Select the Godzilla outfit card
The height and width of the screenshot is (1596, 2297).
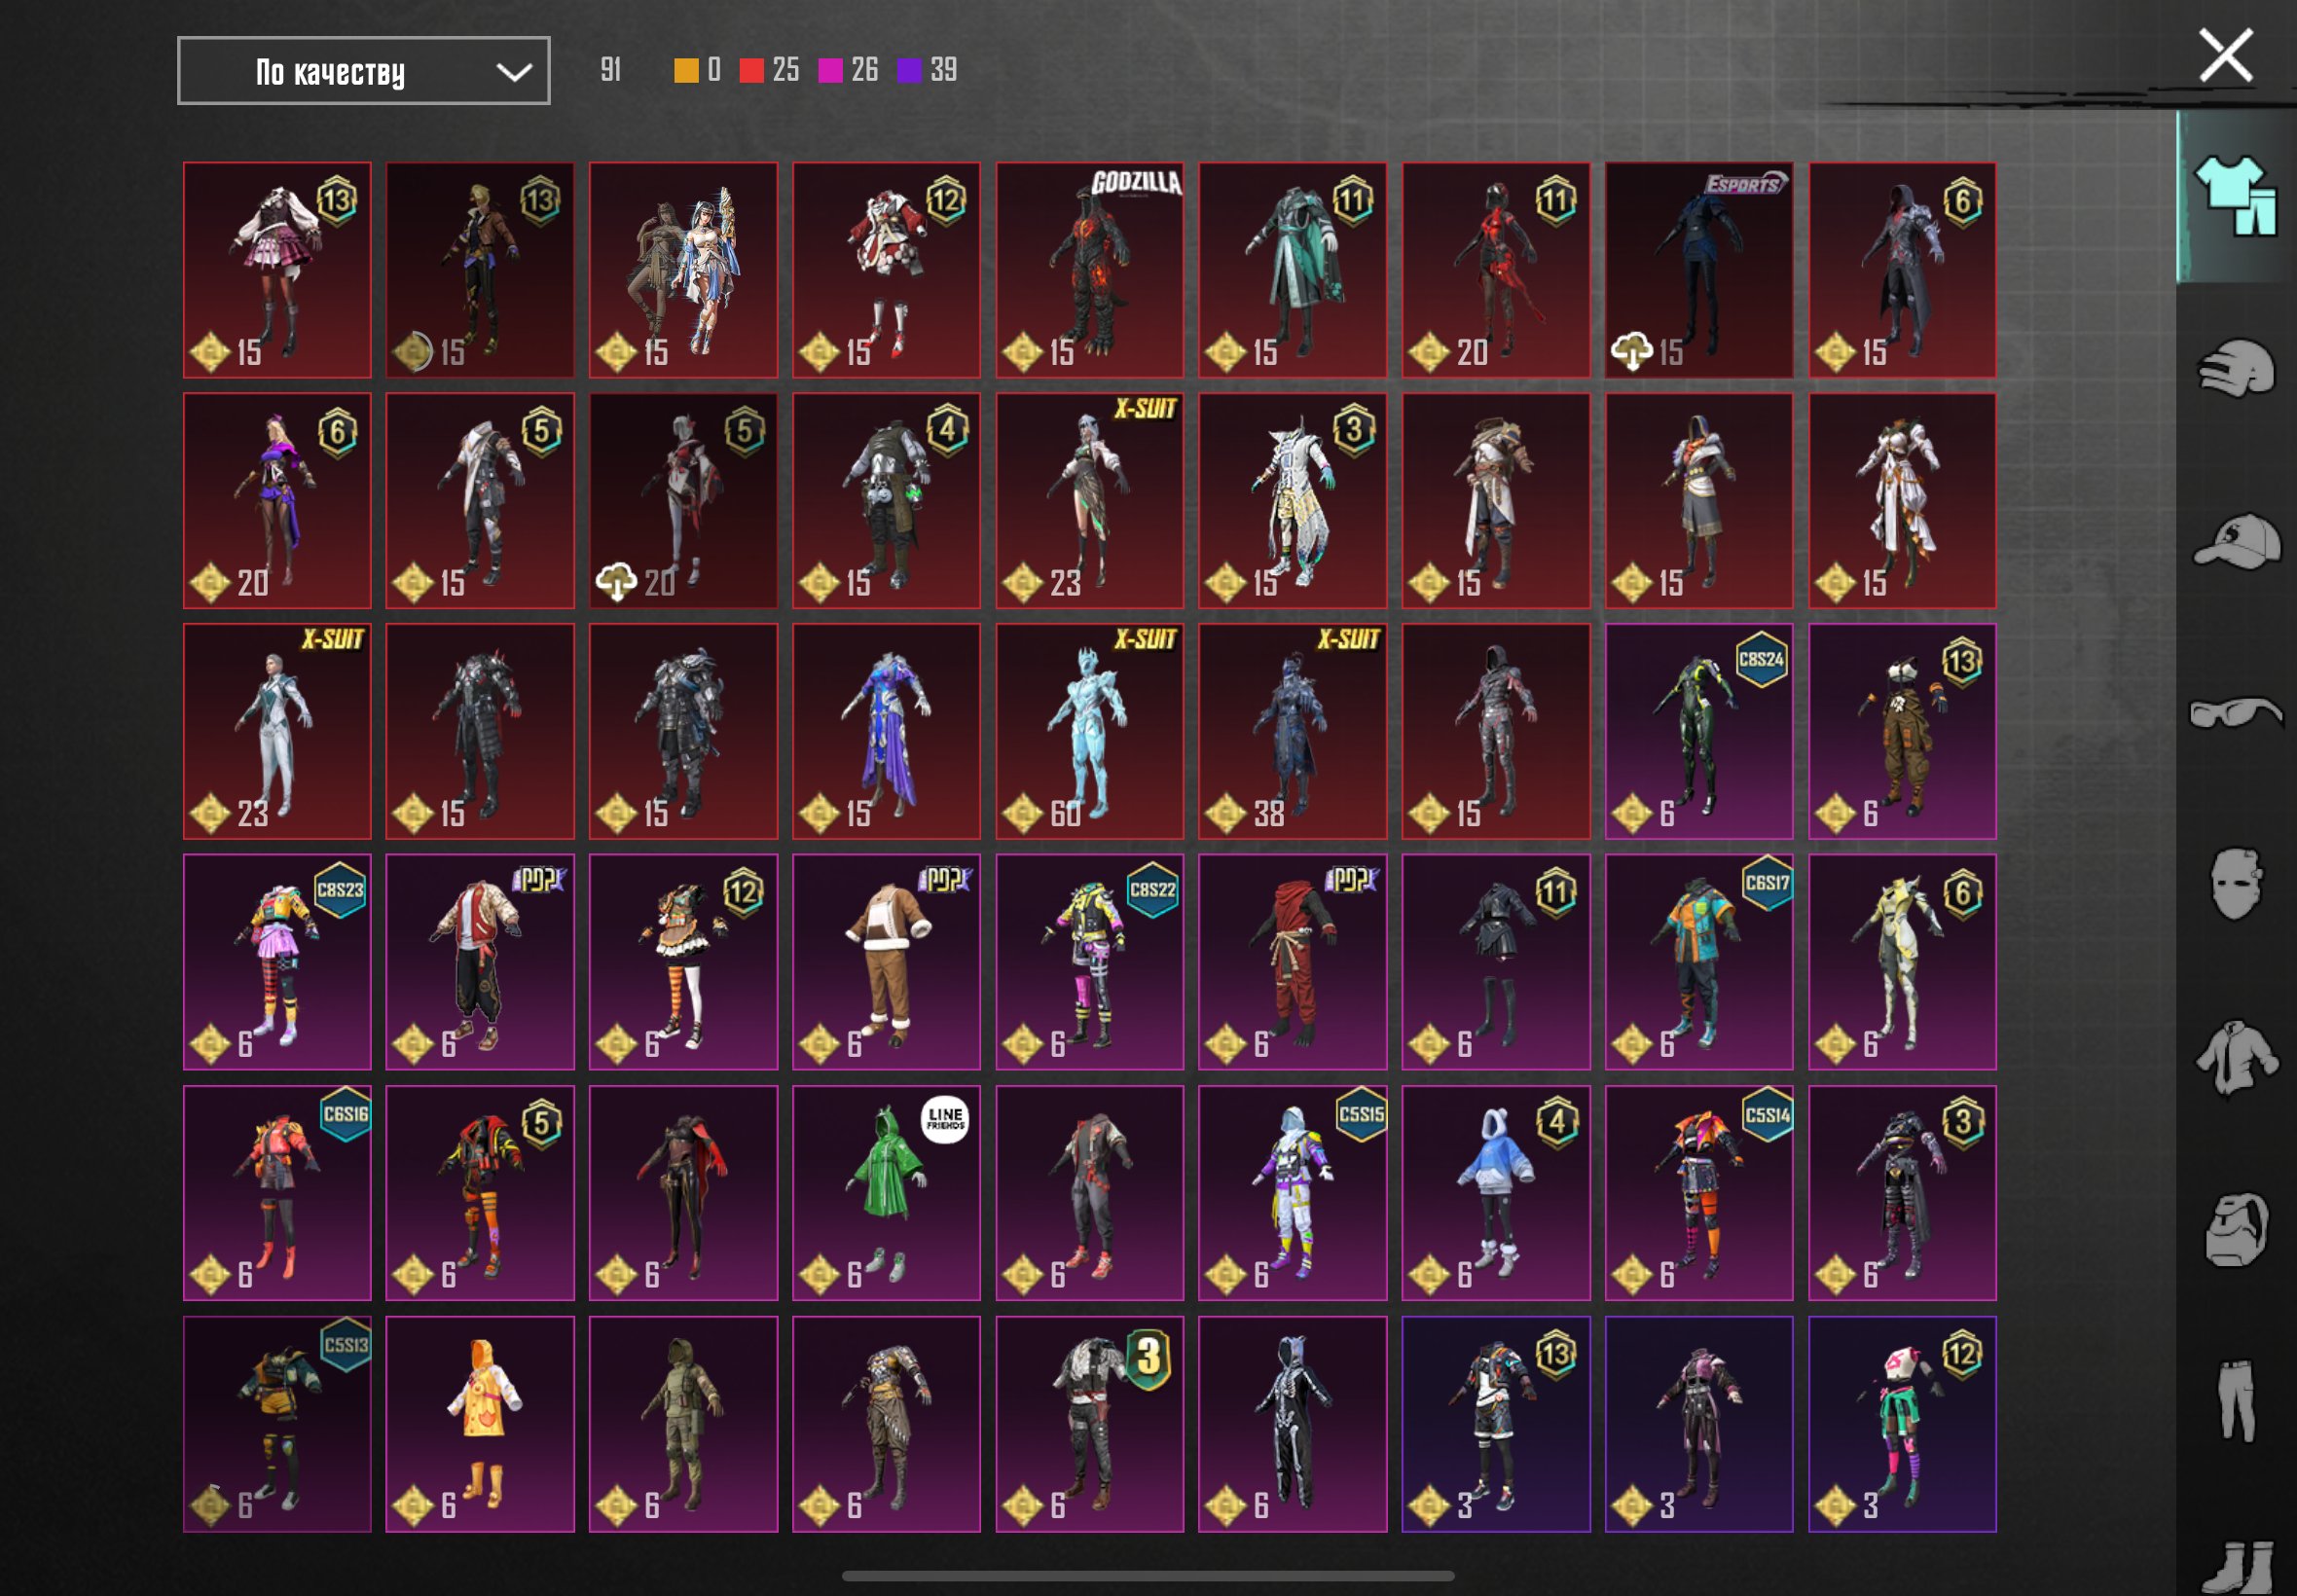coord(1089,270)
